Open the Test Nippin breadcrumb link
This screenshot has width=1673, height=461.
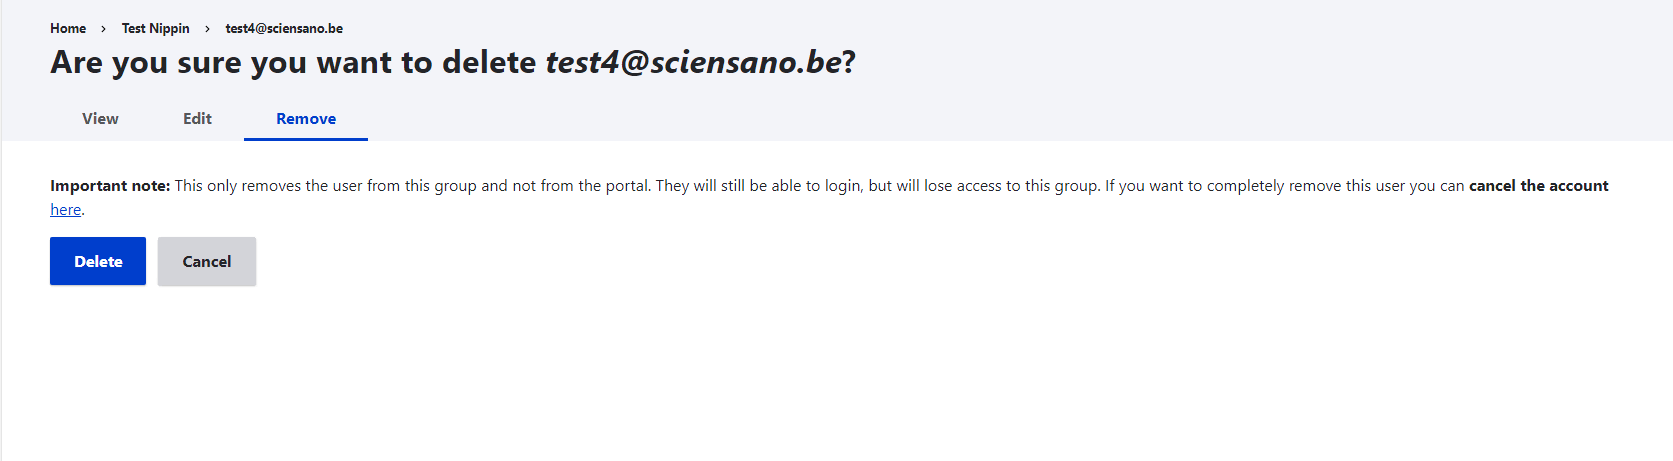coord(155,28)
